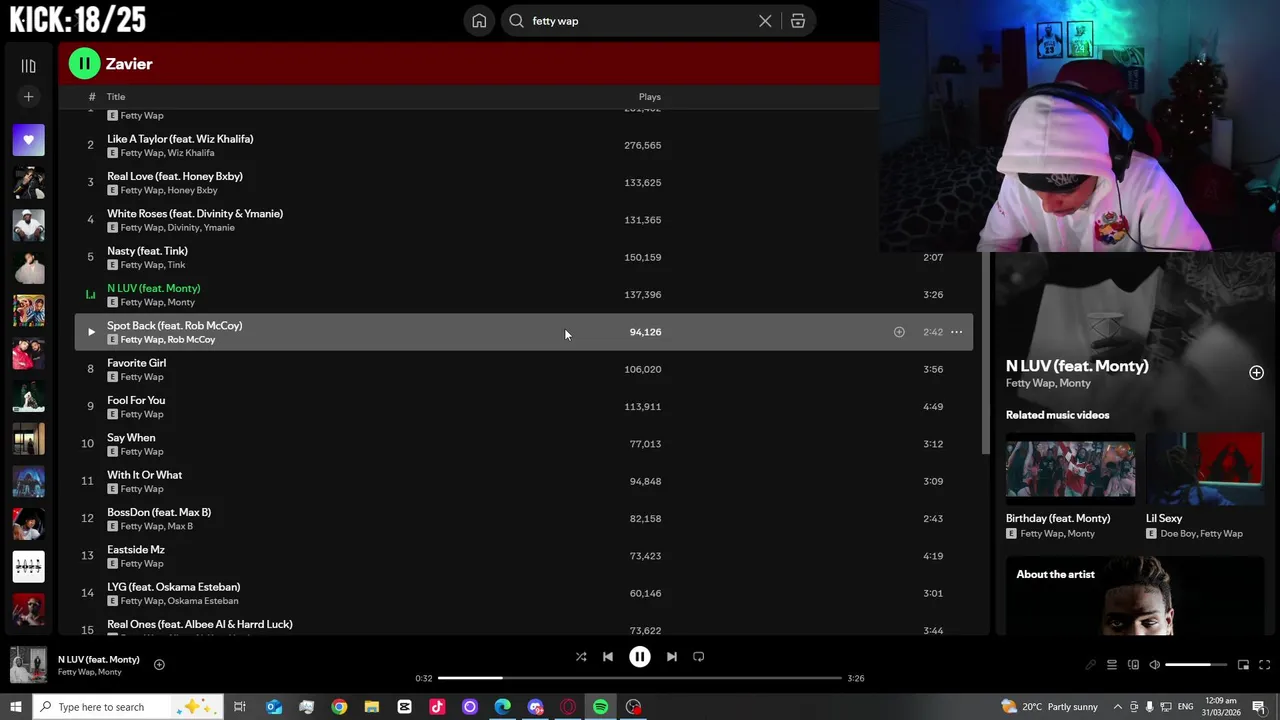Select track 'Say When'
This screenshot has width=1280, height=720.
131,438
